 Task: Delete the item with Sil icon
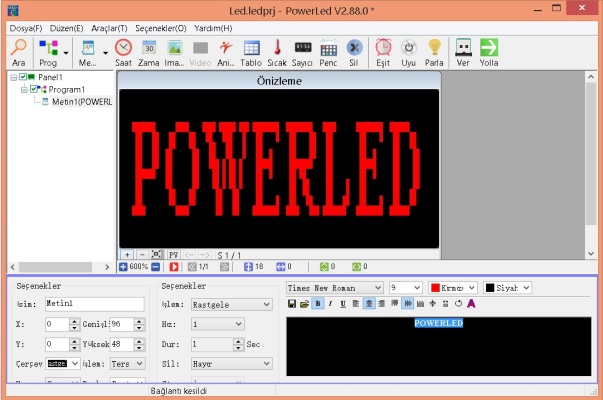[354, 53]
